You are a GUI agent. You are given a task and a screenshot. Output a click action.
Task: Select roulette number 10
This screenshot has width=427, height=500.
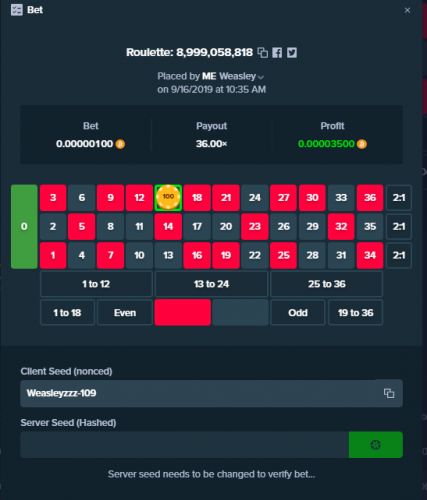pyautogui.click(x=139, y=255)
